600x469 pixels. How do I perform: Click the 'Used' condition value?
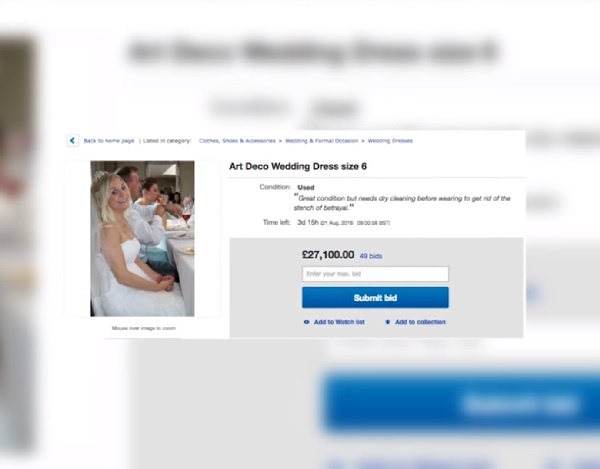pyautogui.click(x=306, y=187)
